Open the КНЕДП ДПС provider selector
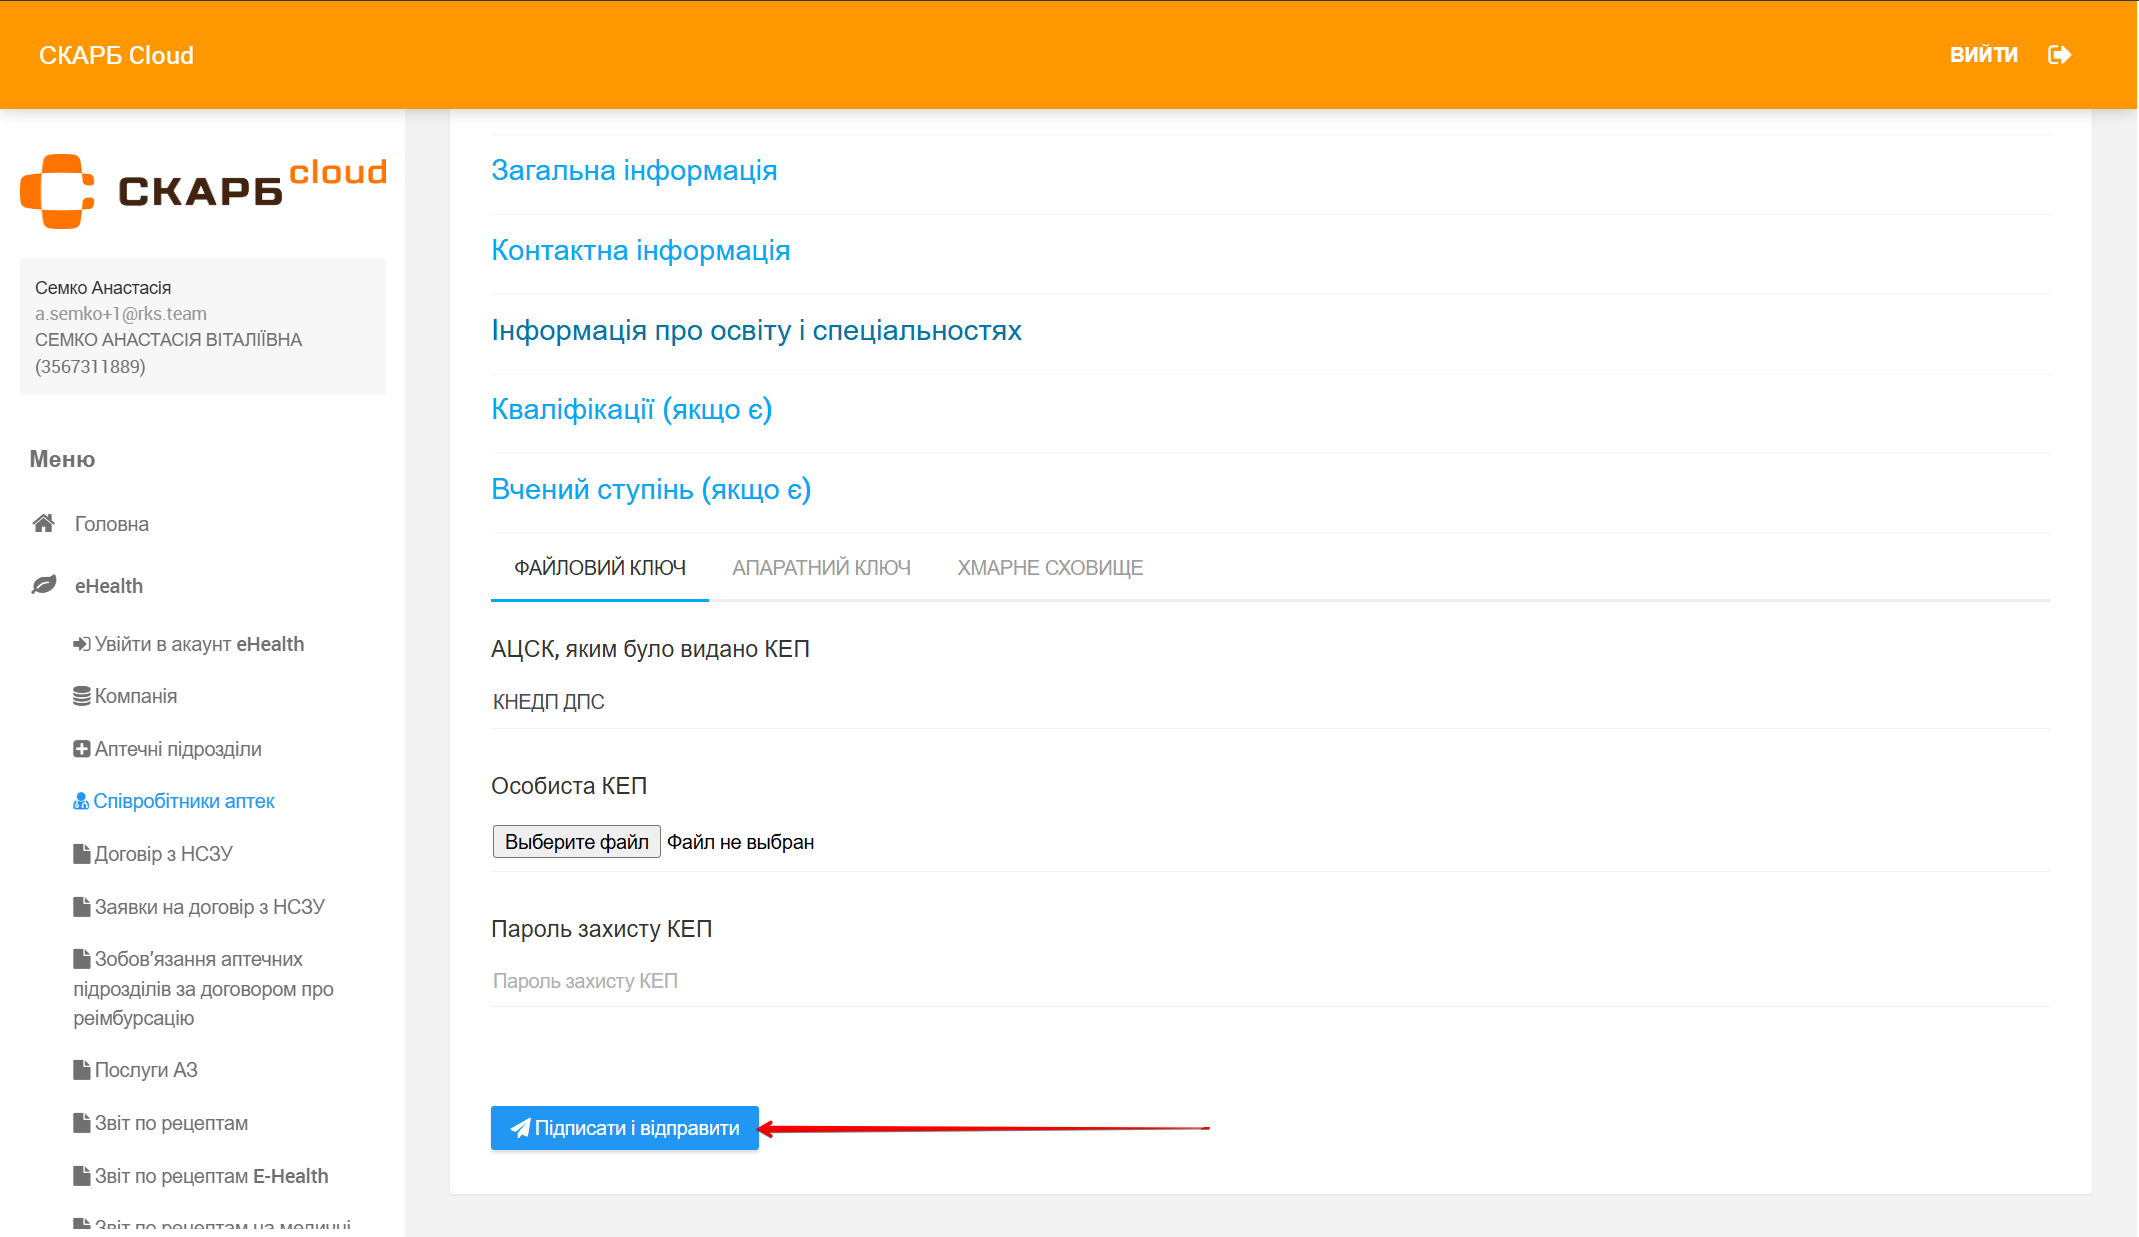This screenshot has width=2139, height=1237. tap(1270, 702)
